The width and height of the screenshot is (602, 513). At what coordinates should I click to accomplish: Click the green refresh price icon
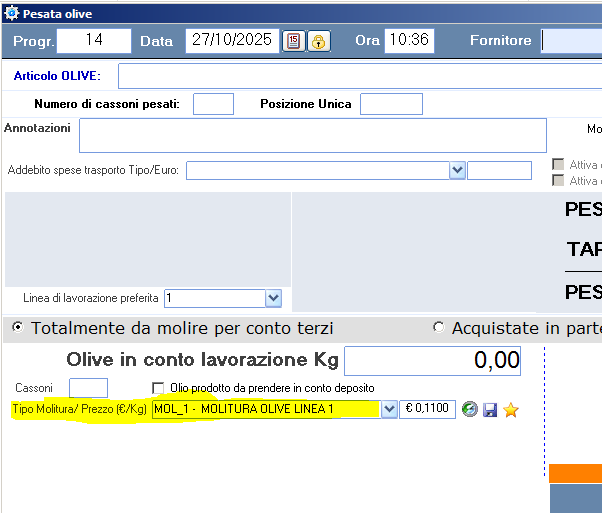[469, 410]
